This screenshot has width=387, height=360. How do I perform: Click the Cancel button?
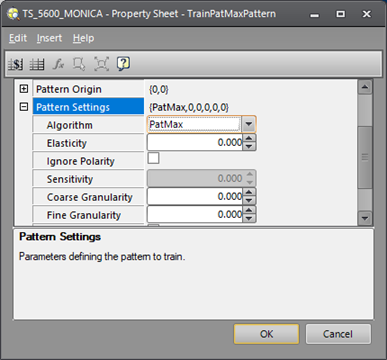(338, 334)
